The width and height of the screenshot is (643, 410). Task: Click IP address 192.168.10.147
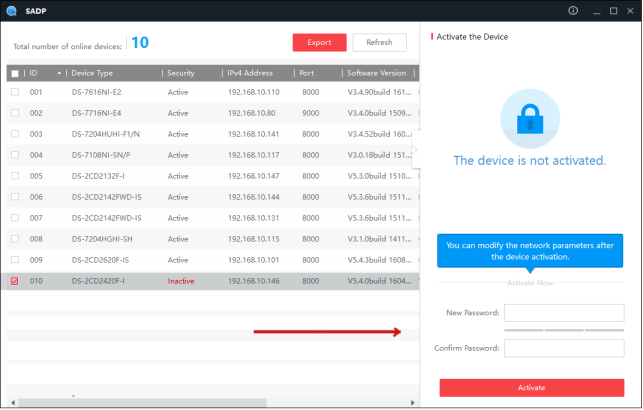[x=254, y=175]
